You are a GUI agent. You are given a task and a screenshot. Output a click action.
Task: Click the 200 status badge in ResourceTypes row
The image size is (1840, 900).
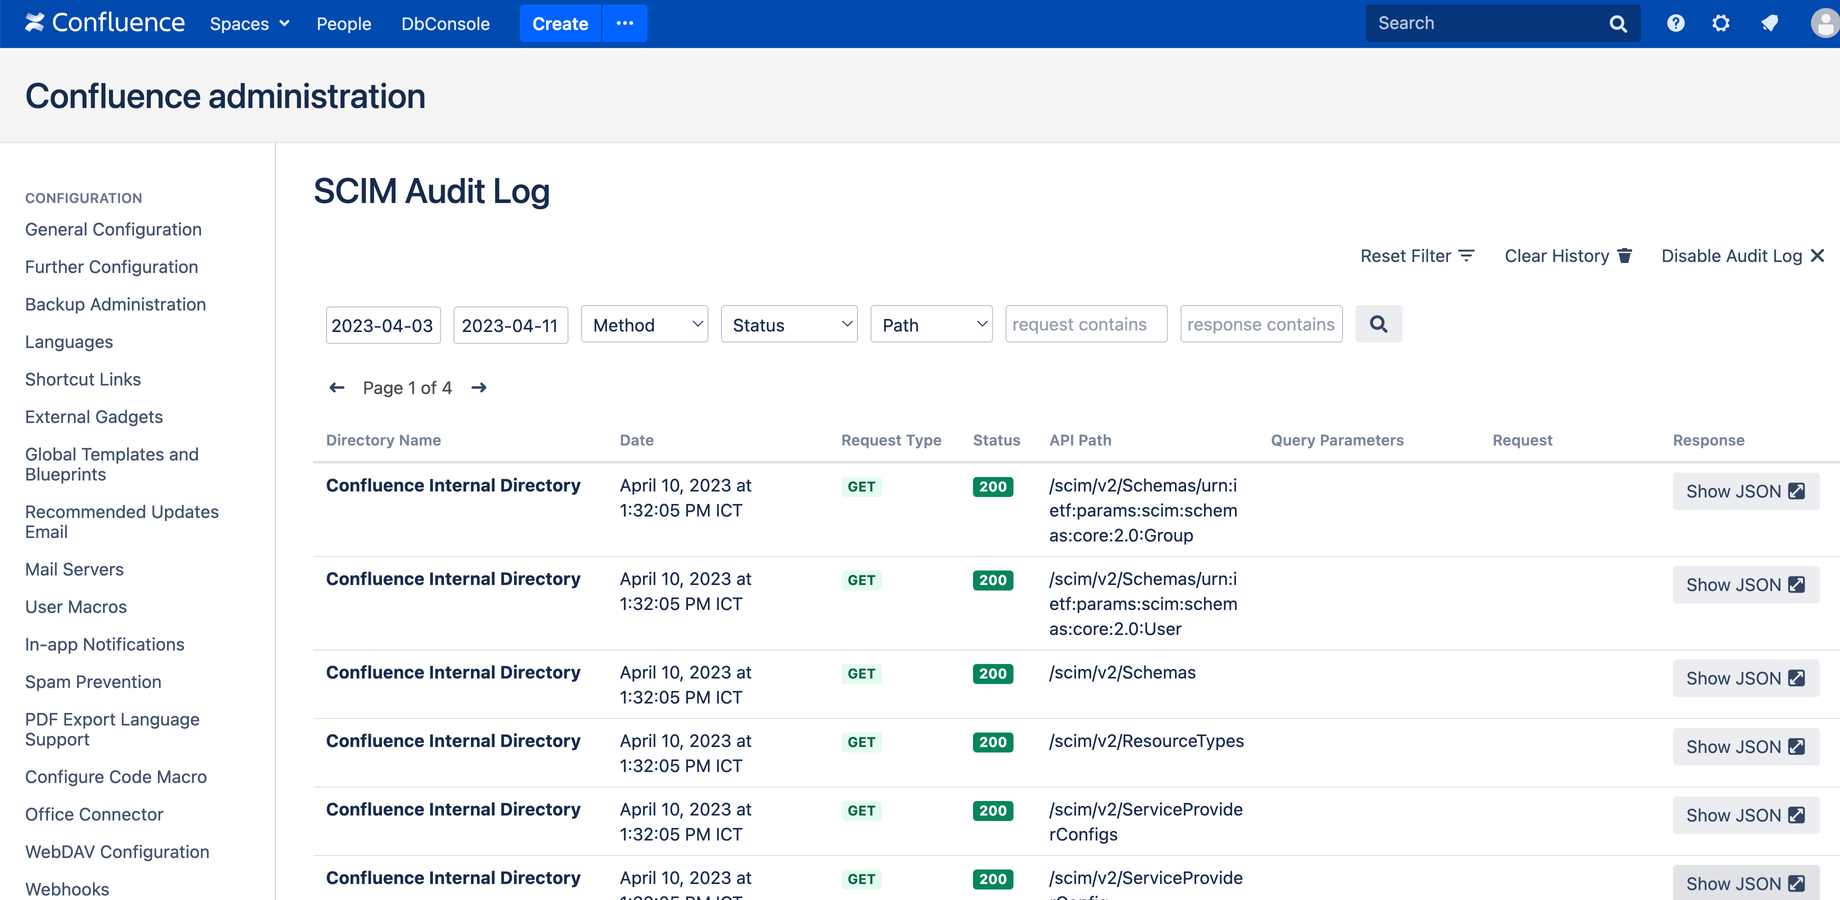(993, 742)
